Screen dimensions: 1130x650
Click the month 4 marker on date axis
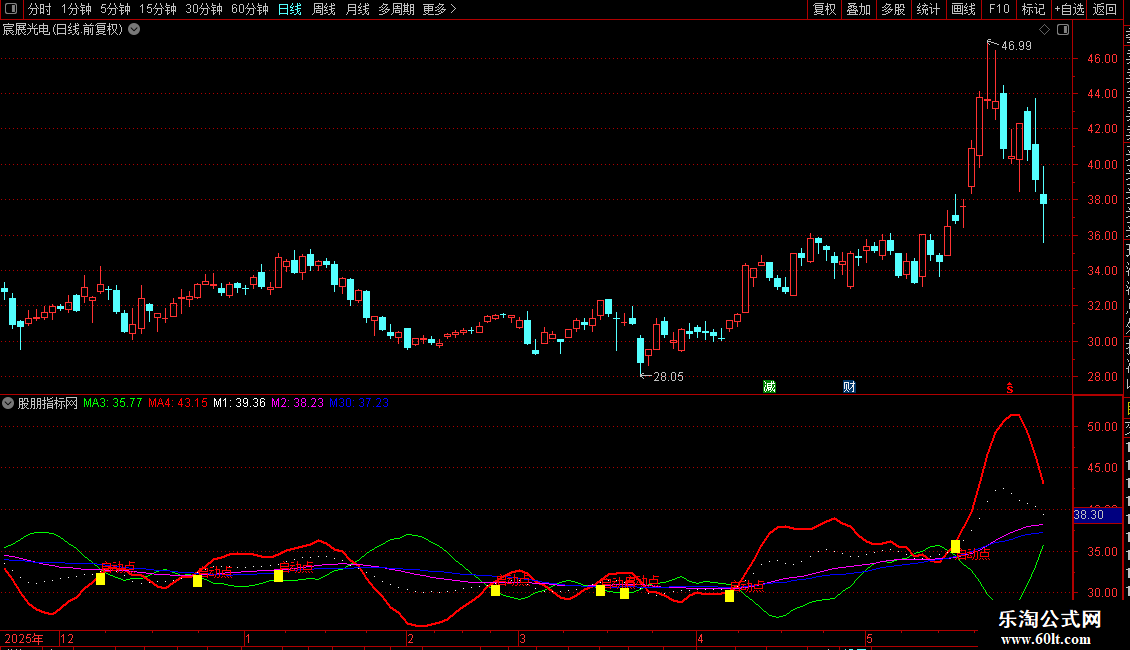click(x=700, y=639)
